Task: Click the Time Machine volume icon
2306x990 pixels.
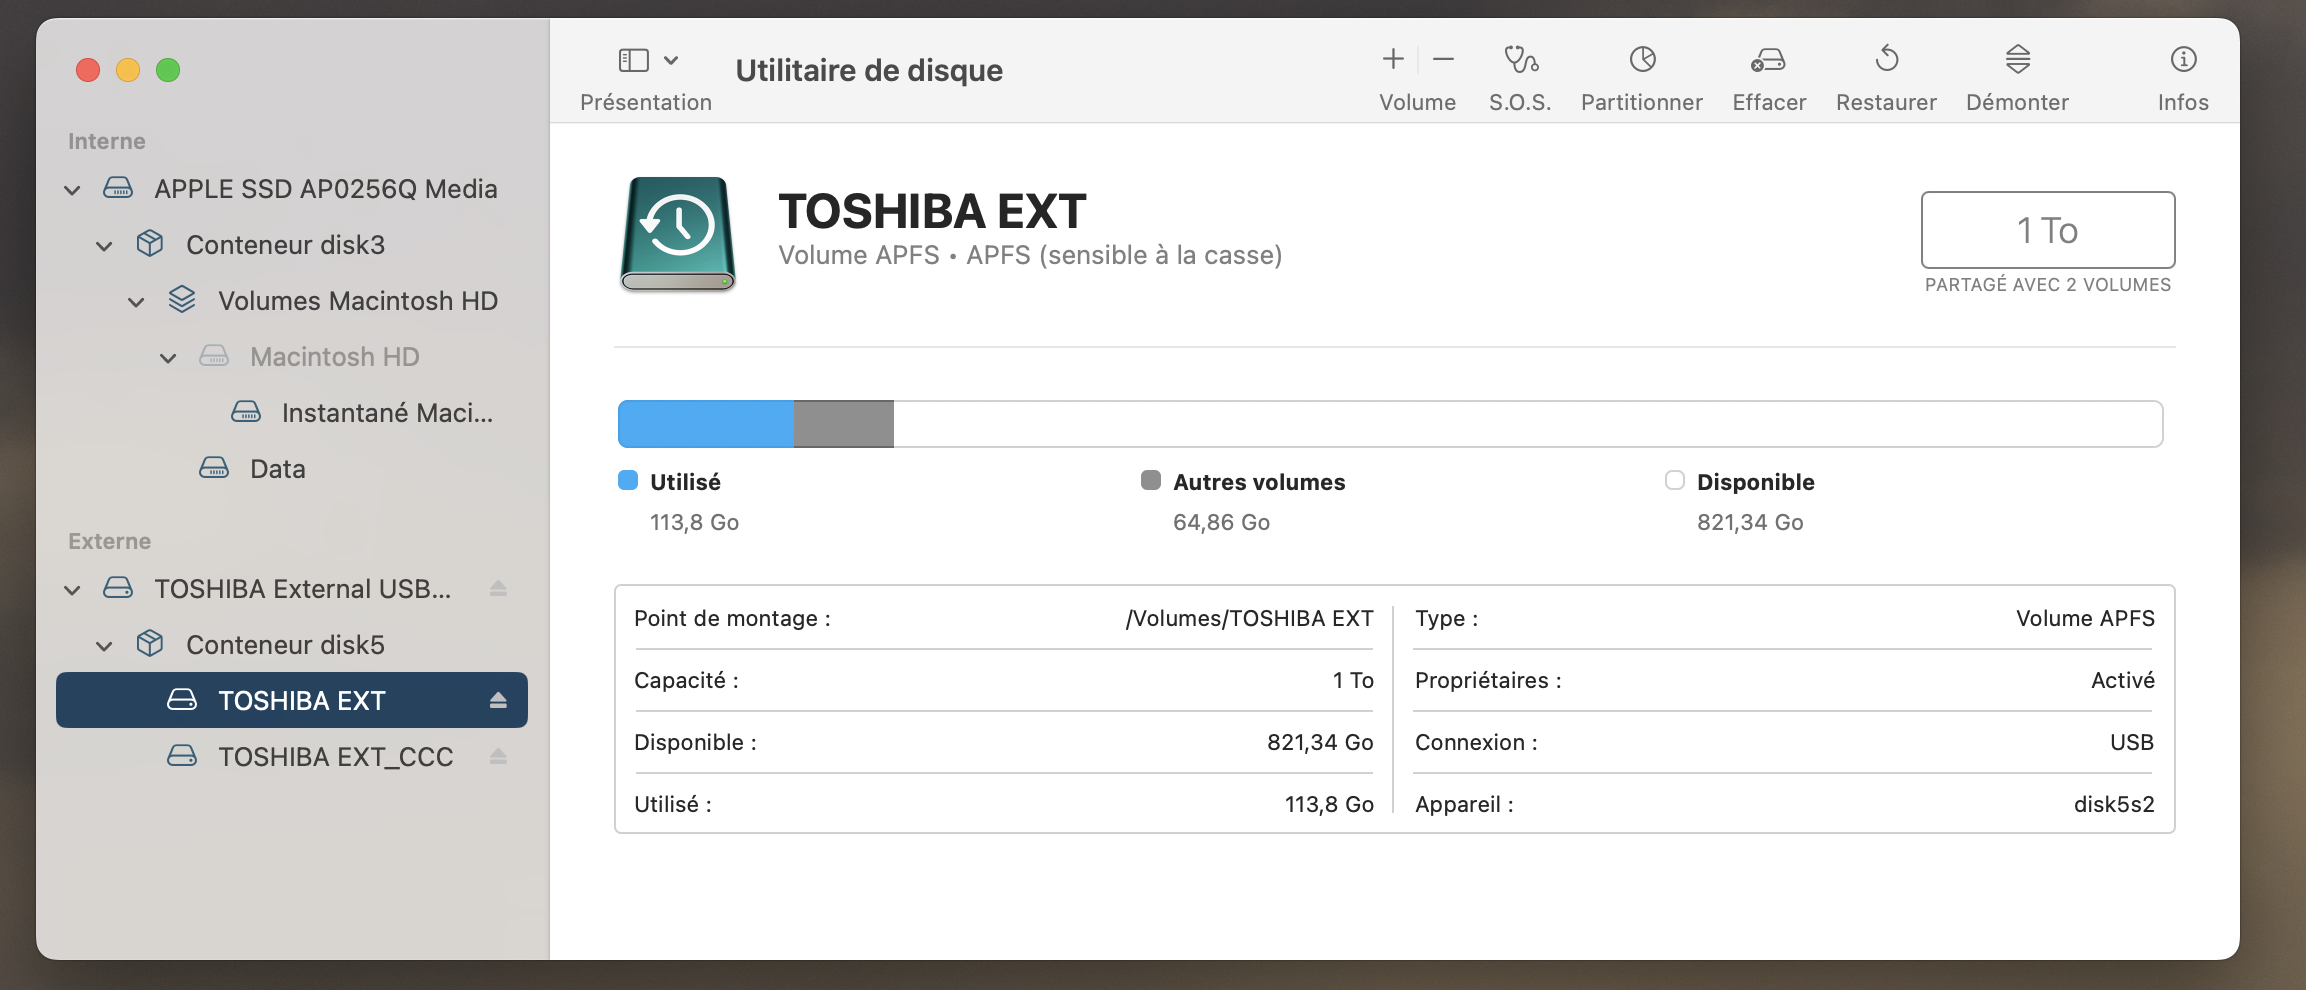Action: tap(678, 234)
